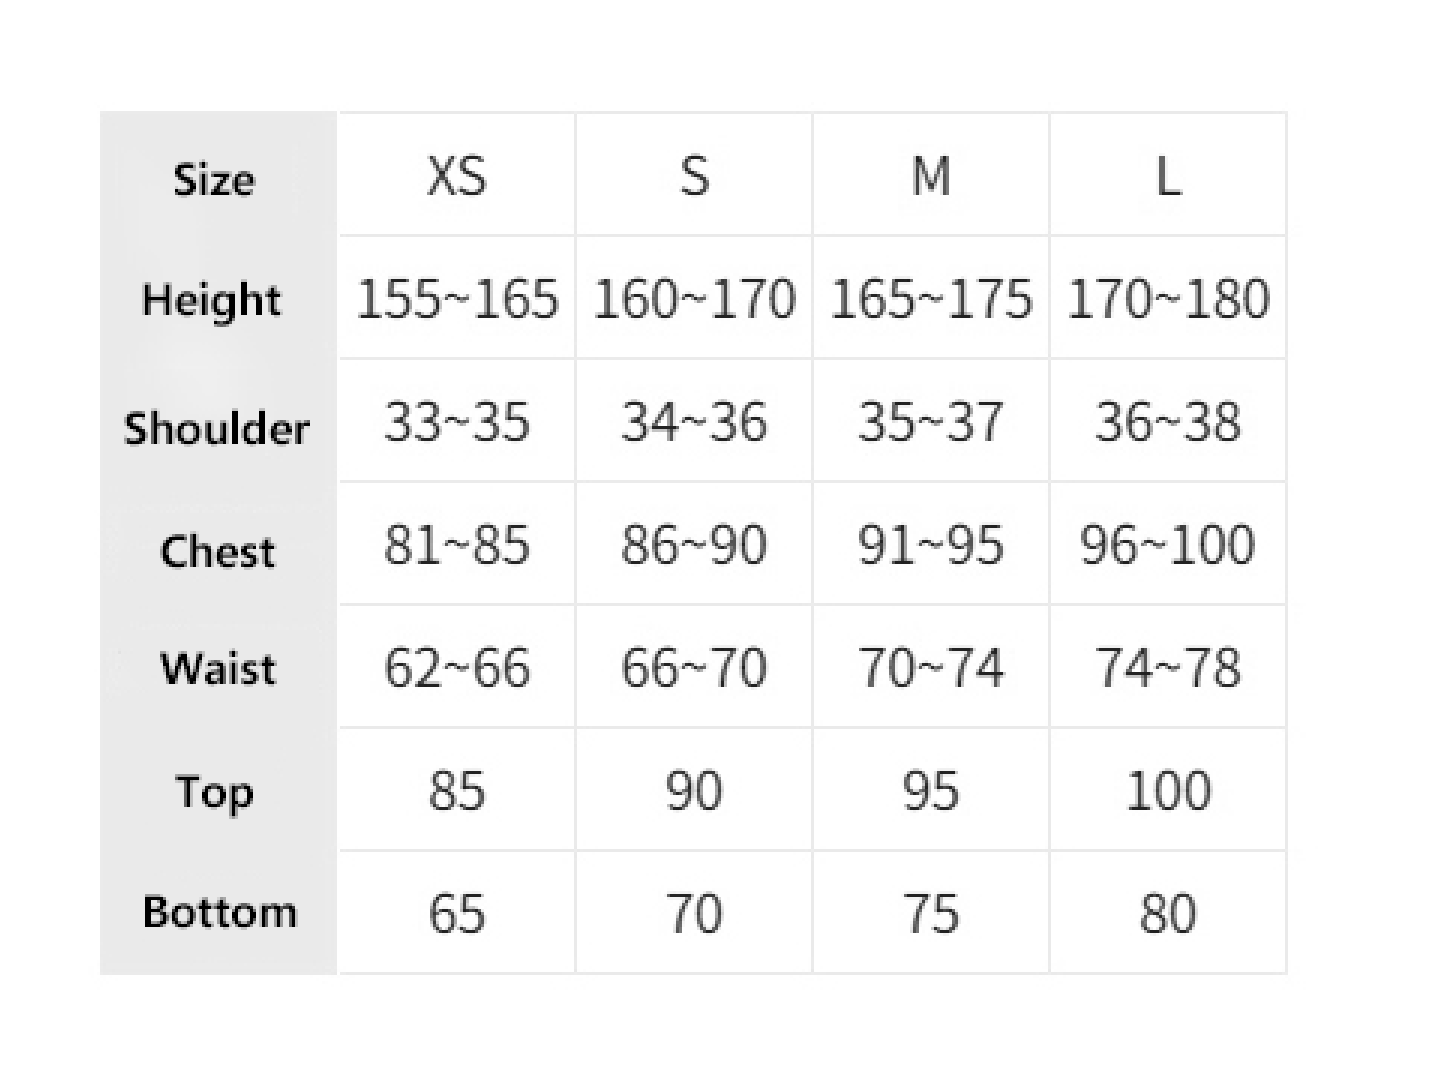Click the 170~180 height cell
Screen dimensions: 1430x1078
pyautogui.click(x=1168, y=299)
